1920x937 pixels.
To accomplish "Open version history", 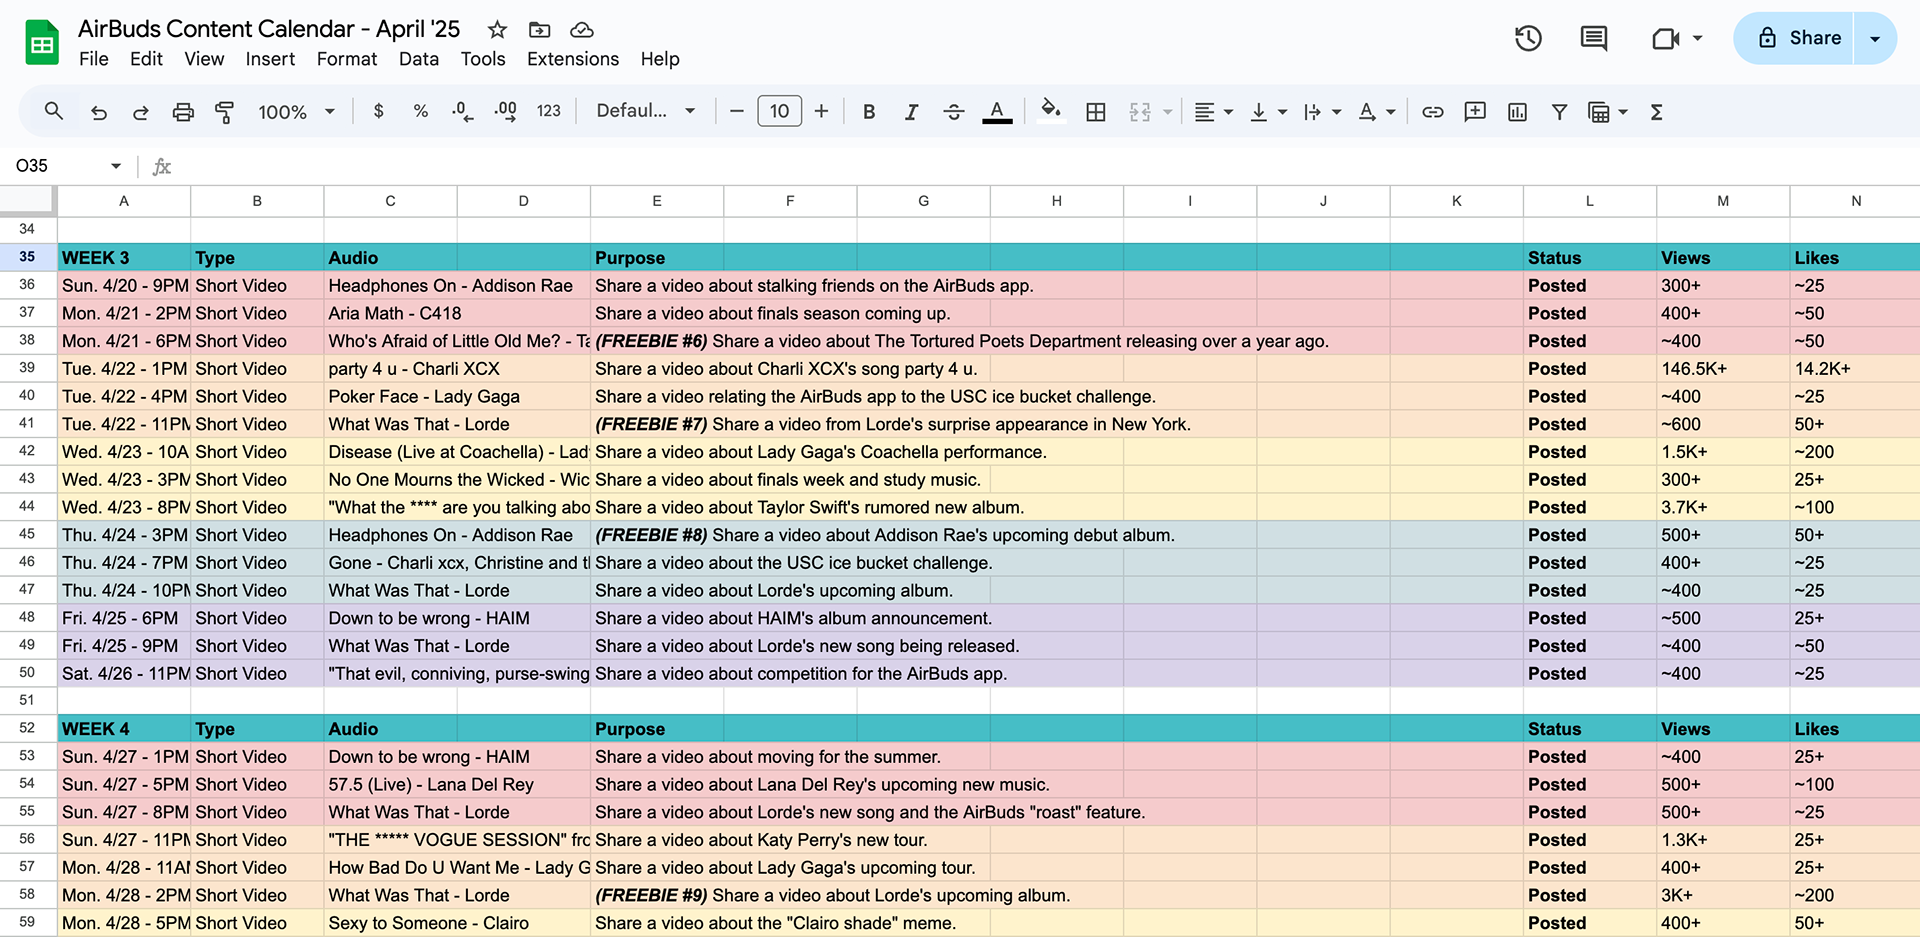I will [1528, 38].
